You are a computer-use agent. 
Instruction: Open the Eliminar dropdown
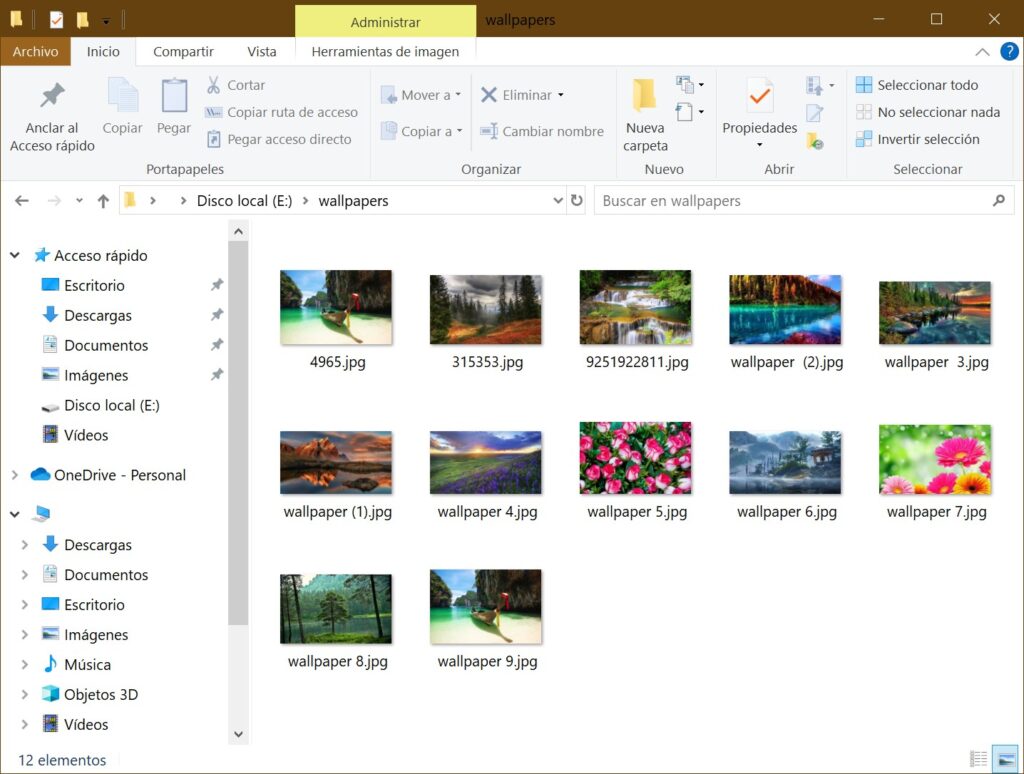[x=560, y=95]
